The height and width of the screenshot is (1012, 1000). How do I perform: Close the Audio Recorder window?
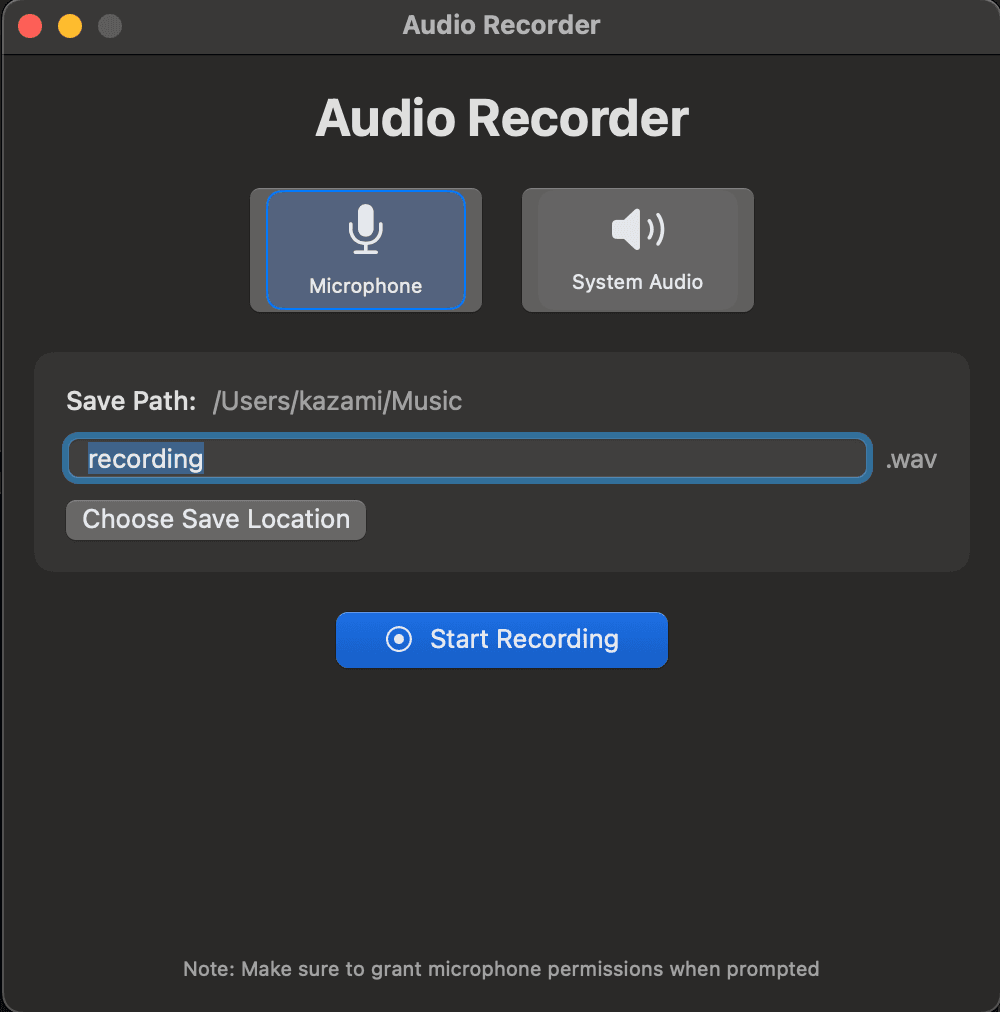30,26
